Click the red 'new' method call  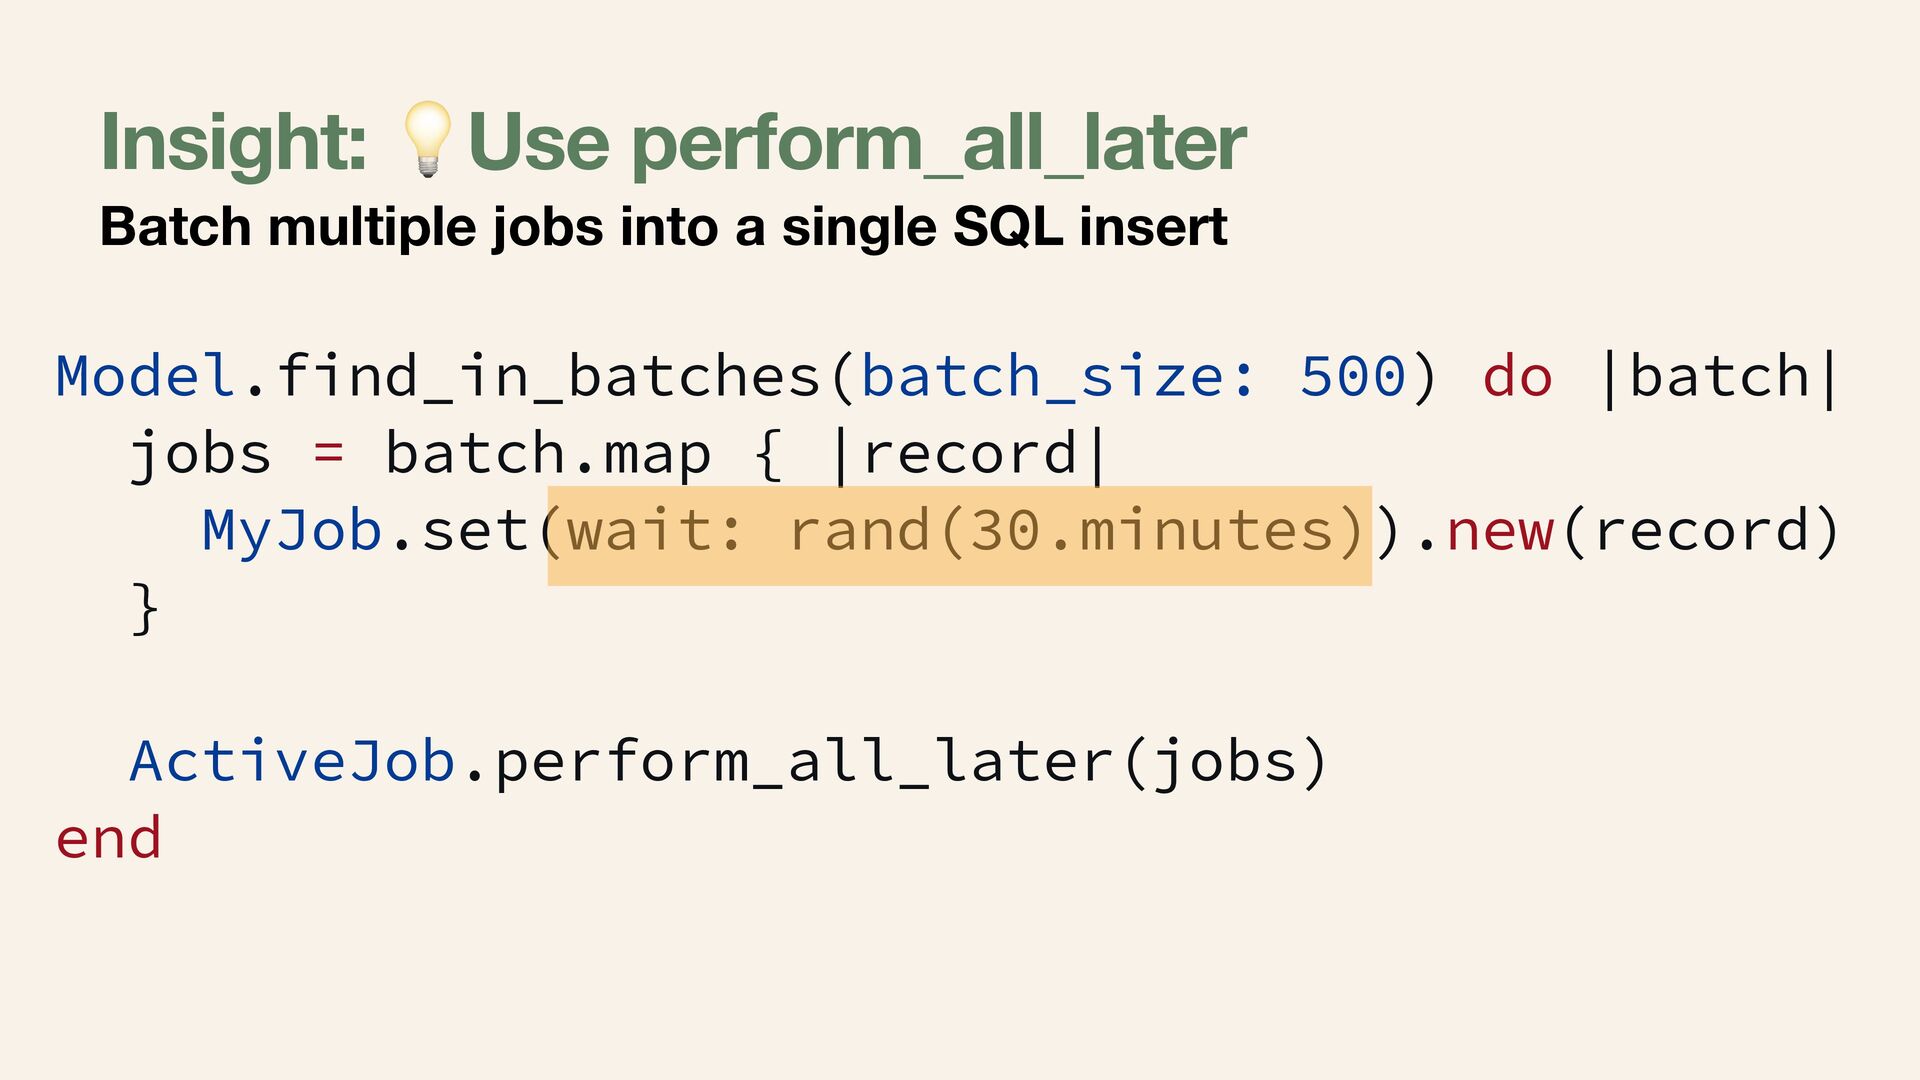(1500, 532)
